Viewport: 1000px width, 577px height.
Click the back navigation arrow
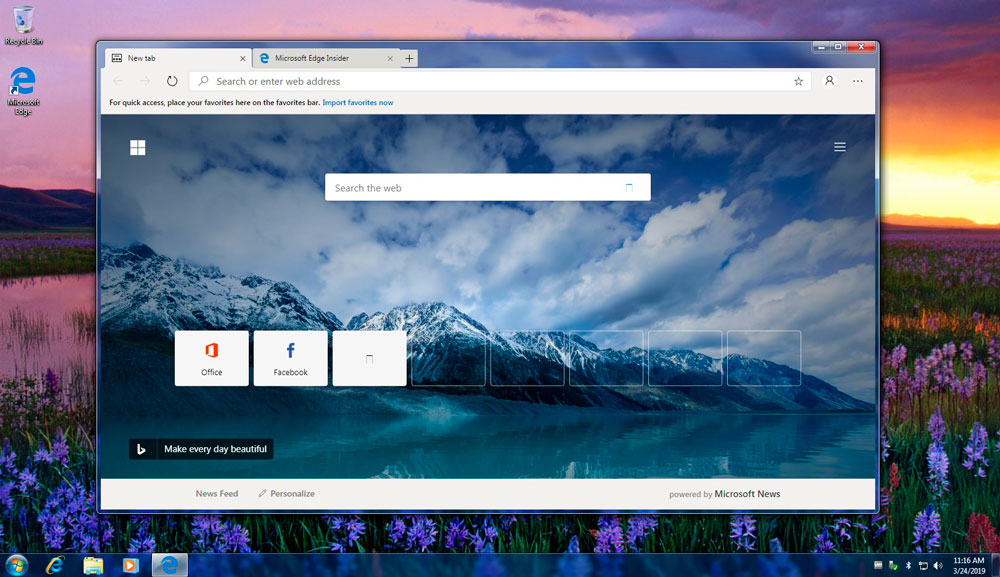click(x=118, y=81)
